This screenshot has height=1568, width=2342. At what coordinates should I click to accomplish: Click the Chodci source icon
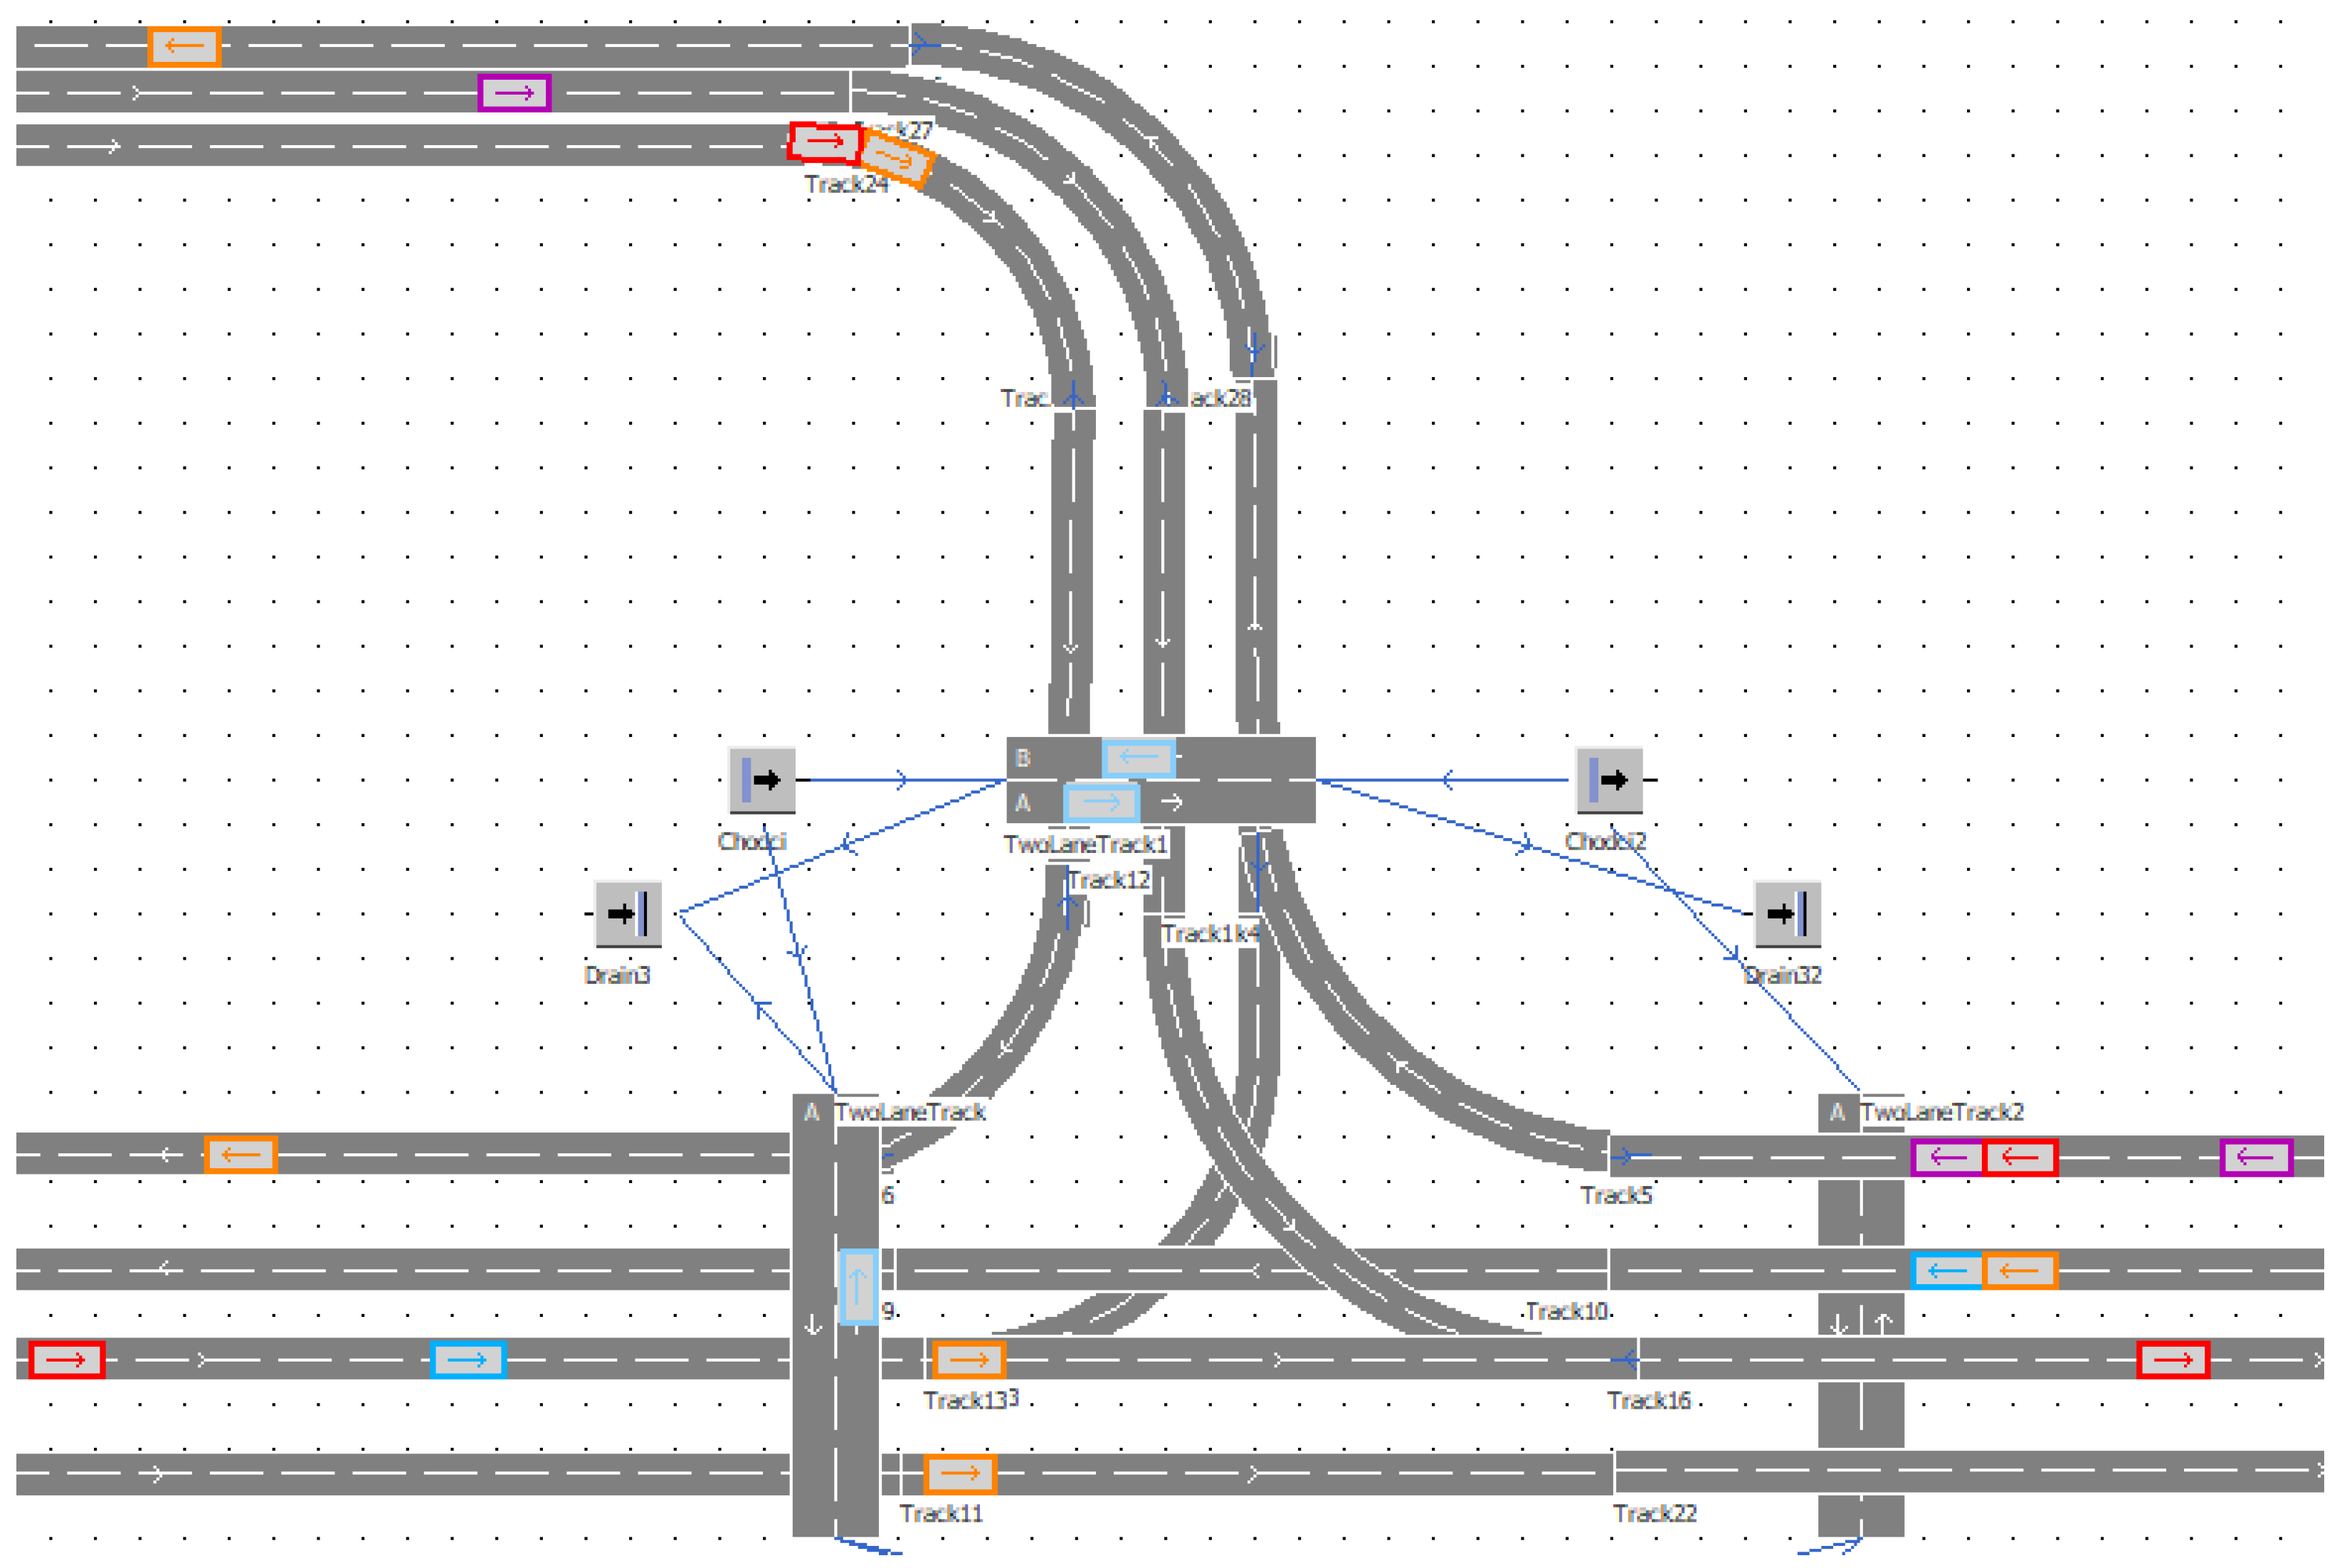761,779
